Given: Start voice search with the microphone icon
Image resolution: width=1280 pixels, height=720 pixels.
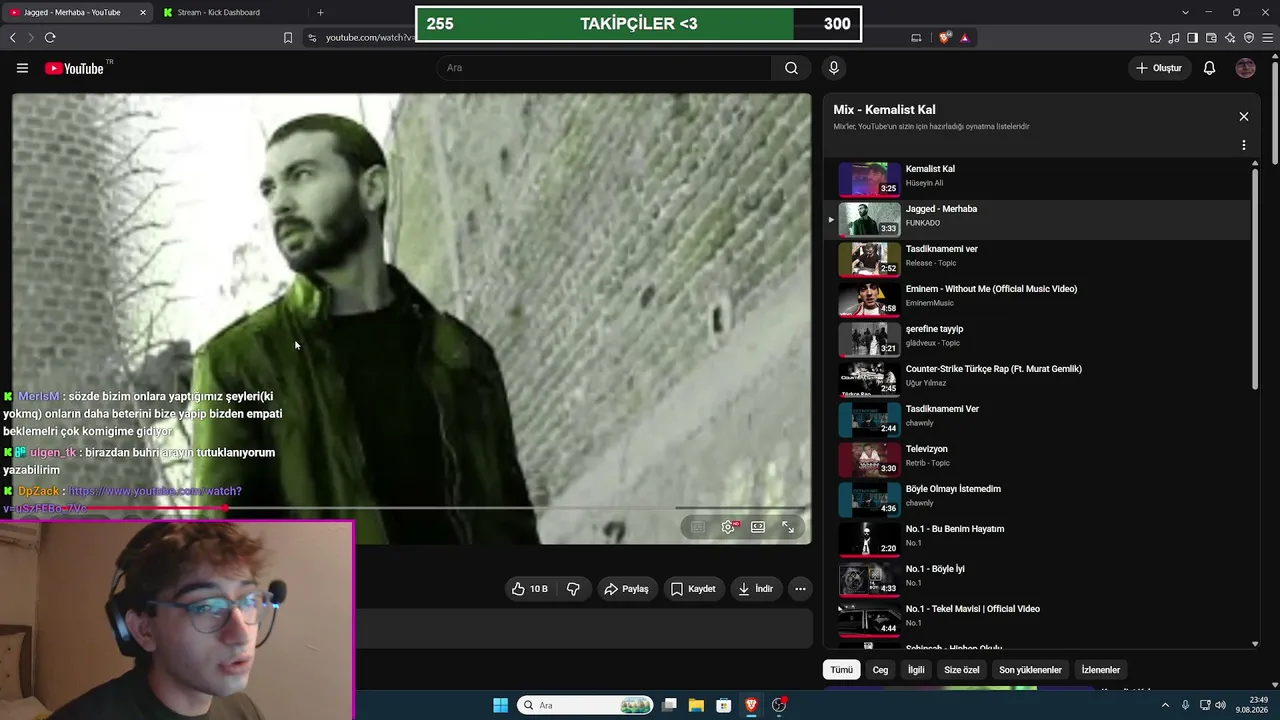Looking at the screenshot, I should pos(833,68).
